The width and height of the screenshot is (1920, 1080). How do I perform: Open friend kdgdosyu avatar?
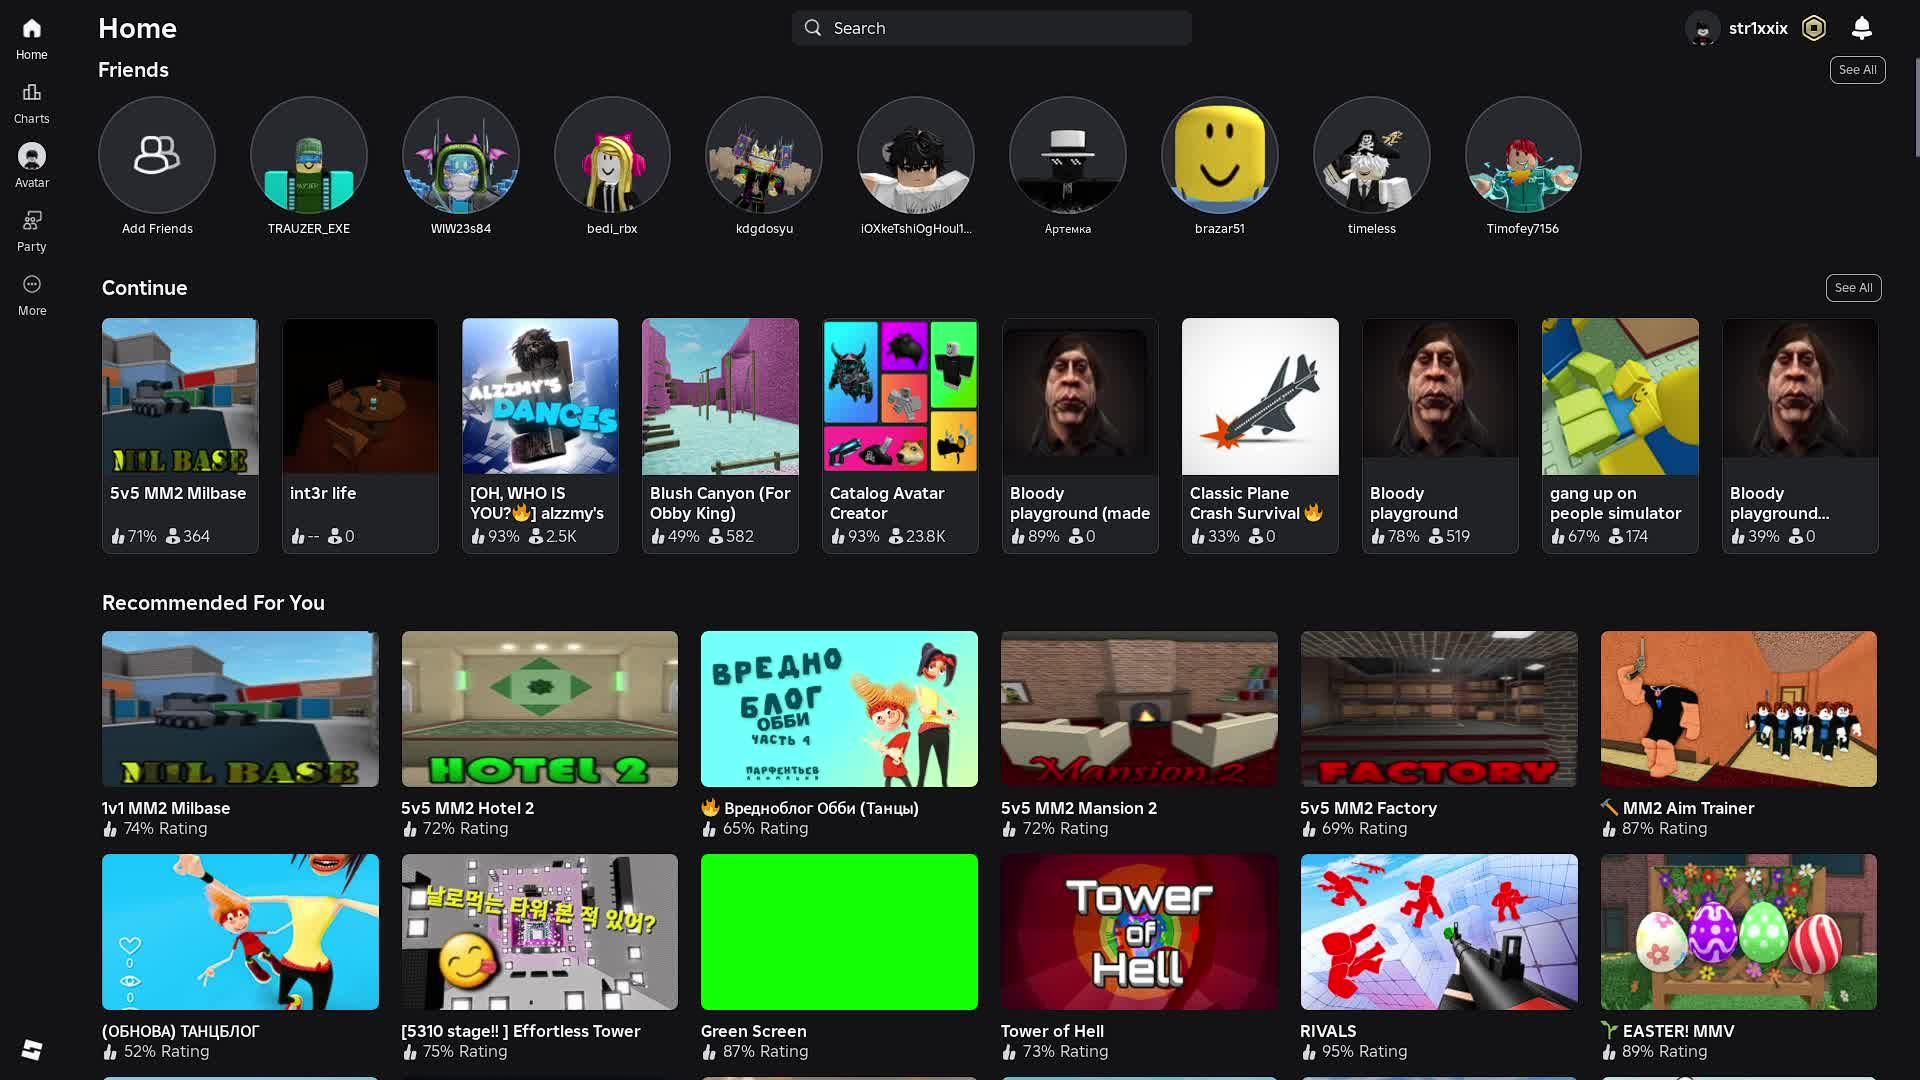[764, 155]
